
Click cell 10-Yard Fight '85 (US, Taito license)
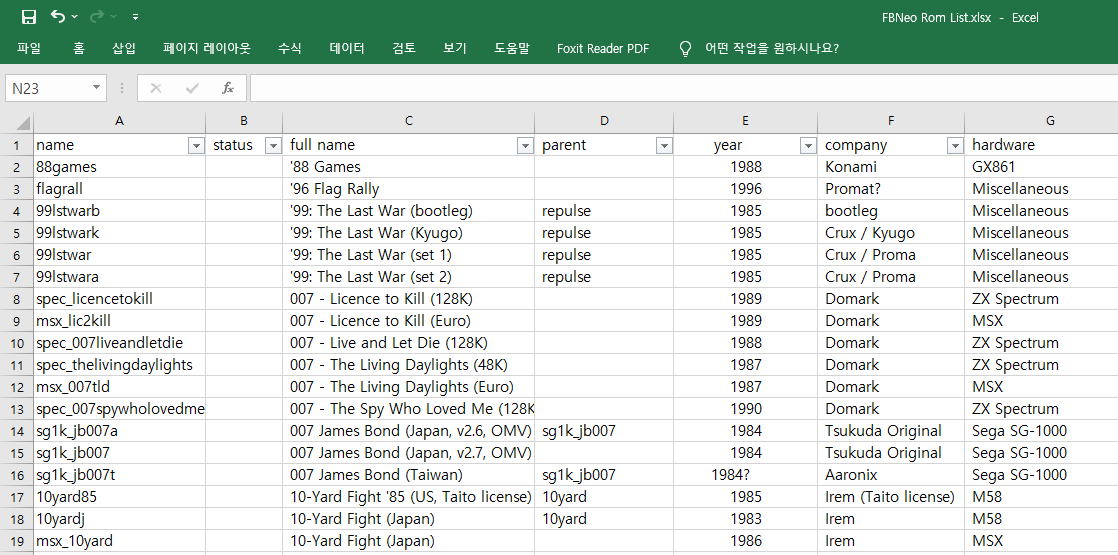click(409, 497)
